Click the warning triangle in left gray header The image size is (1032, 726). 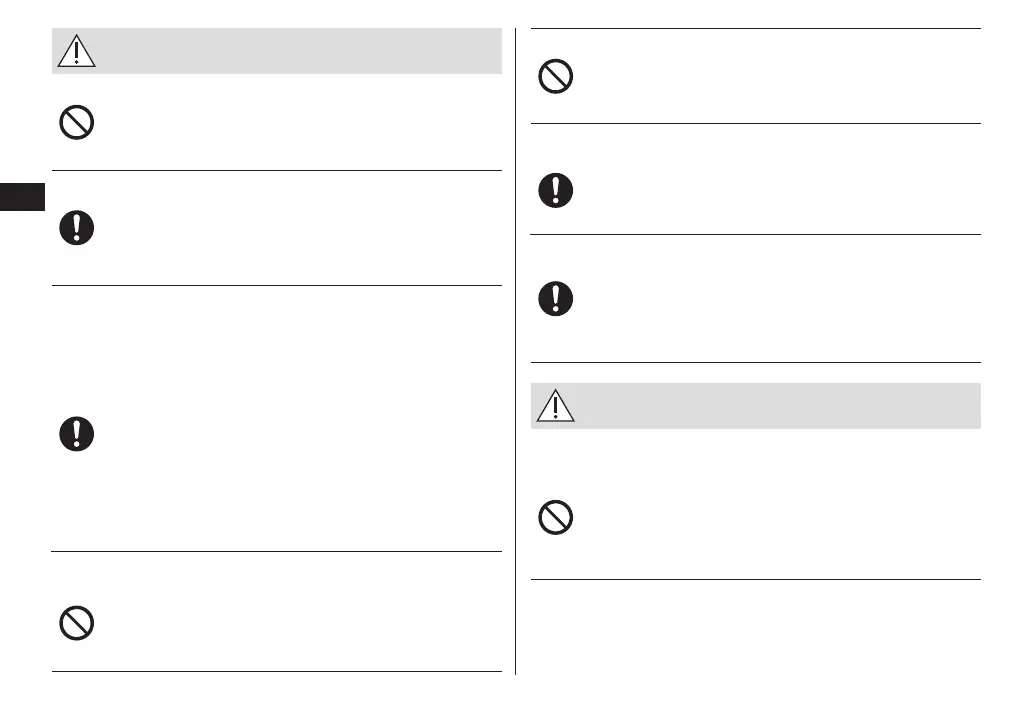pyautogui.click(x=77, y=50)
